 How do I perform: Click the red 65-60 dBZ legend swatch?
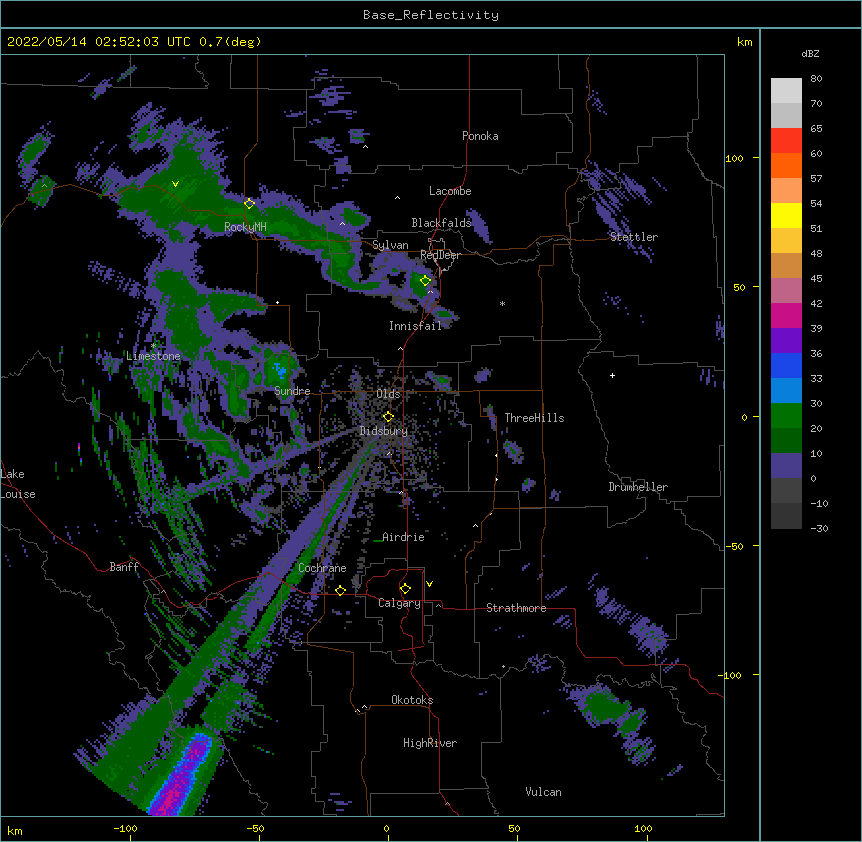pos(786,141)
